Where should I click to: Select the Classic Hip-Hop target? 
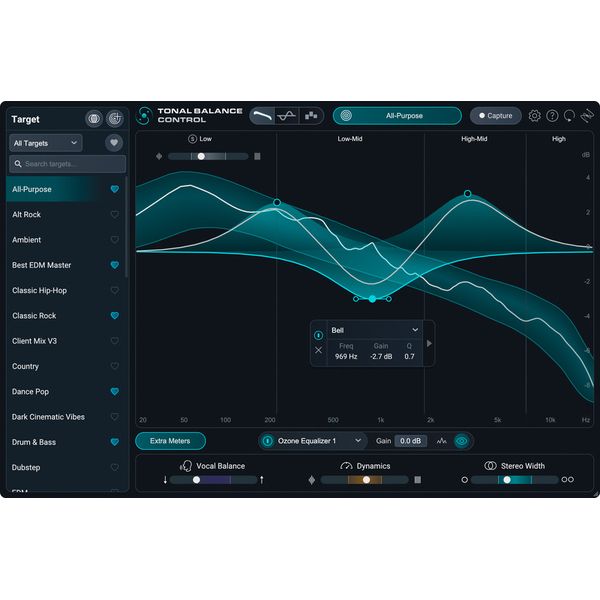65,290
